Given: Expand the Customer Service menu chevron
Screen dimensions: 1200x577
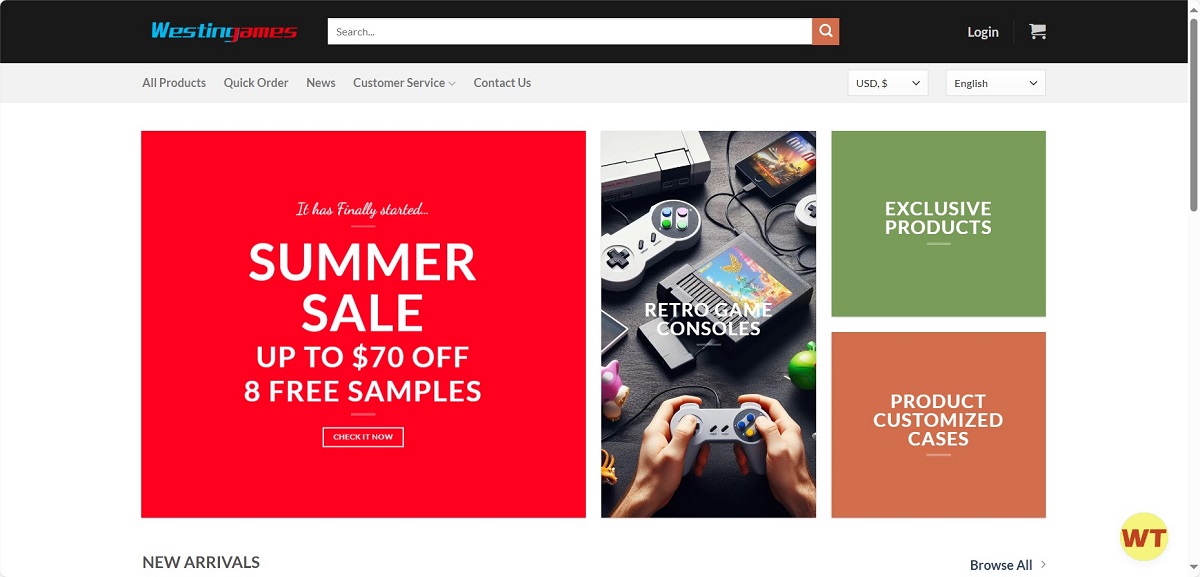Looking at the screenshot, I should [x=452, y=84].
